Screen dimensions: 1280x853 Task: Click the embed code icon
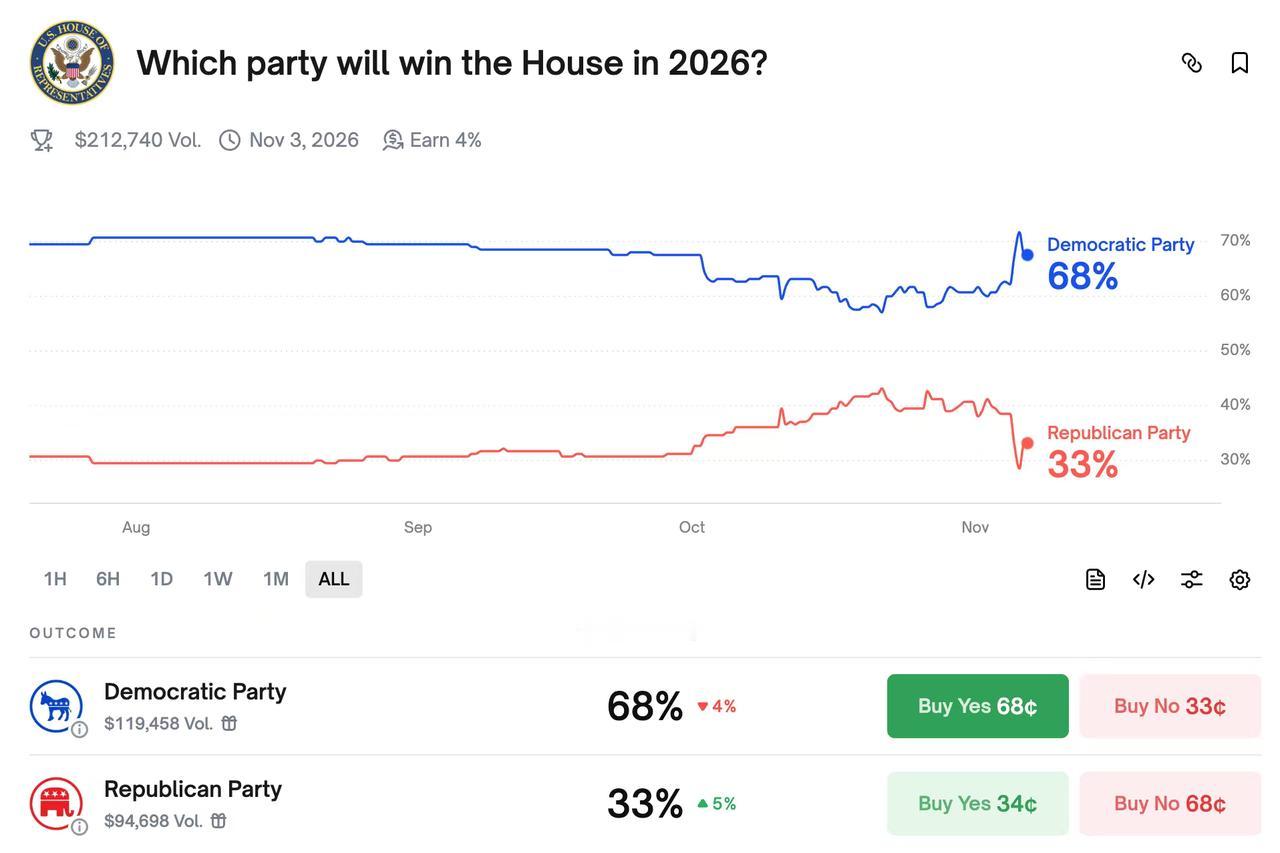(x=1142, y=577)
